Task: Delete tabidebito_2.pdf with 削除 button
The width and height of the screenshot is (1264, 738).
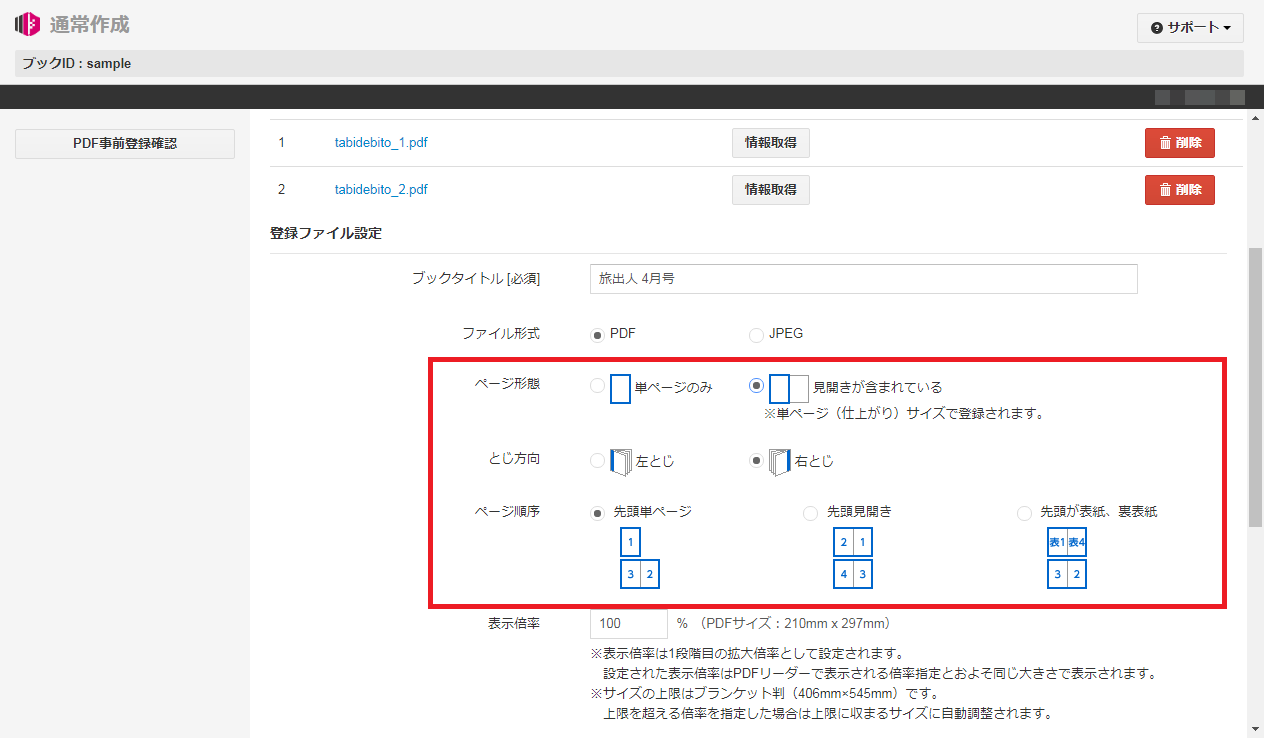Action: [1179, 190]
